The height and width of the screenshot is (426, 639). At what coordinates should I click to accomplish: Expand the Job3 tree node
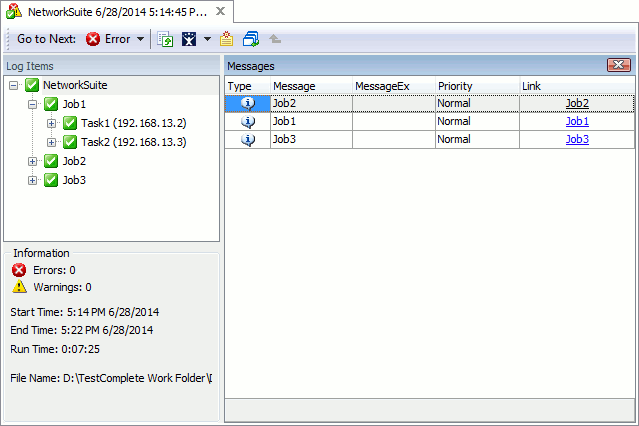(33, 180)
